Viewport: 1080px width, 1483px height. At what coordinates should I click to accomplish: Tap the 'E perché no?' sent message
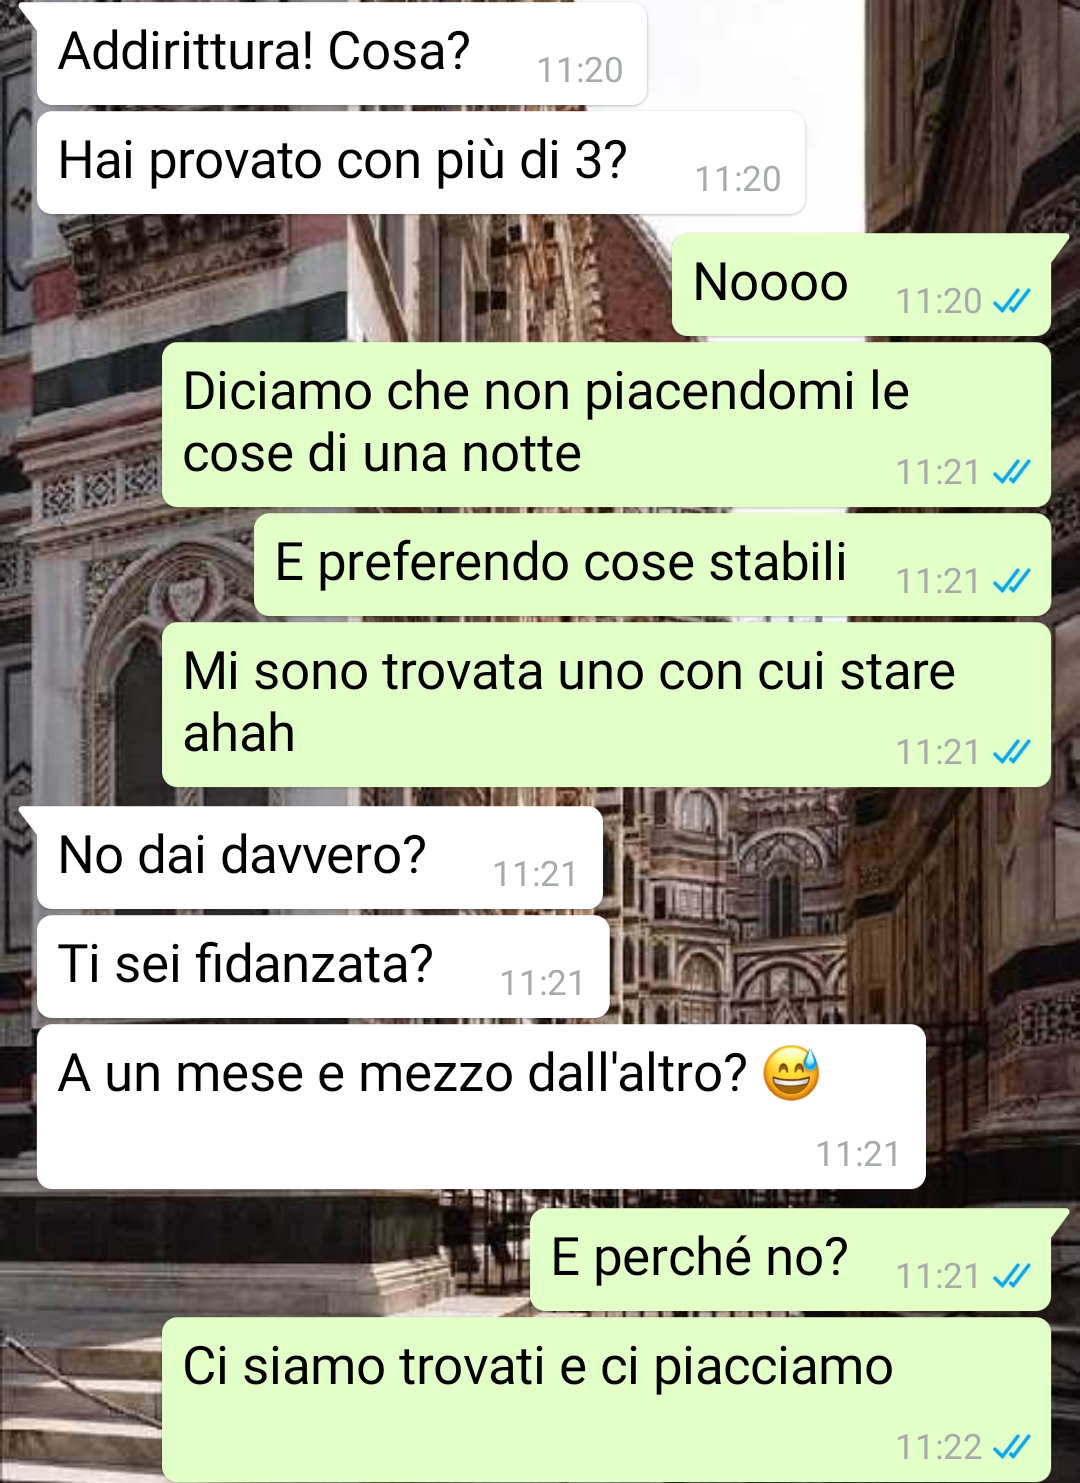point(790,1259)
